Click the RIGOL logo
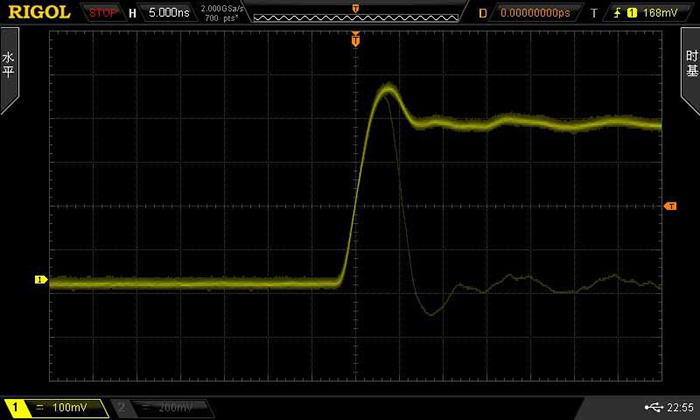This screenshot has width=700, height=420. click(38, 13)
